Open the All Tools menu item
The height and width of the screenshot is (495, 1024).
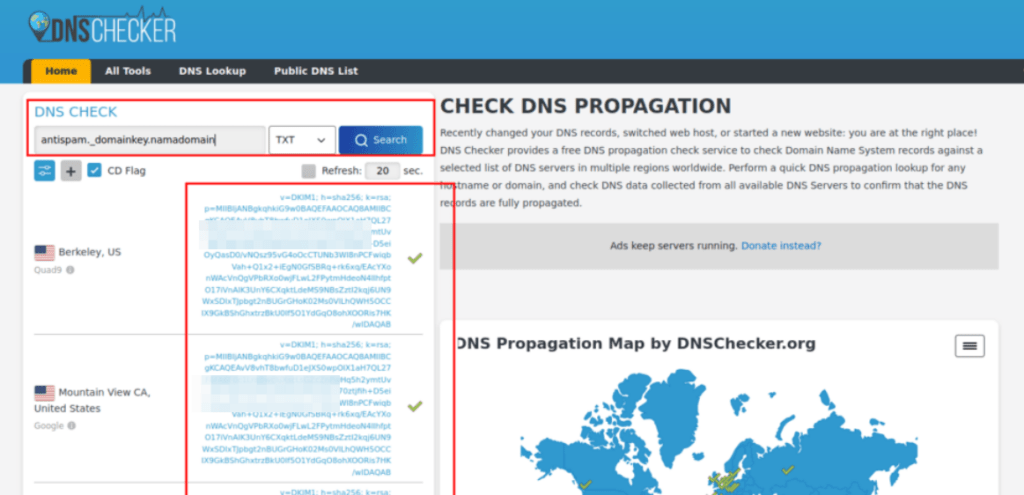[x=128, y=71]
